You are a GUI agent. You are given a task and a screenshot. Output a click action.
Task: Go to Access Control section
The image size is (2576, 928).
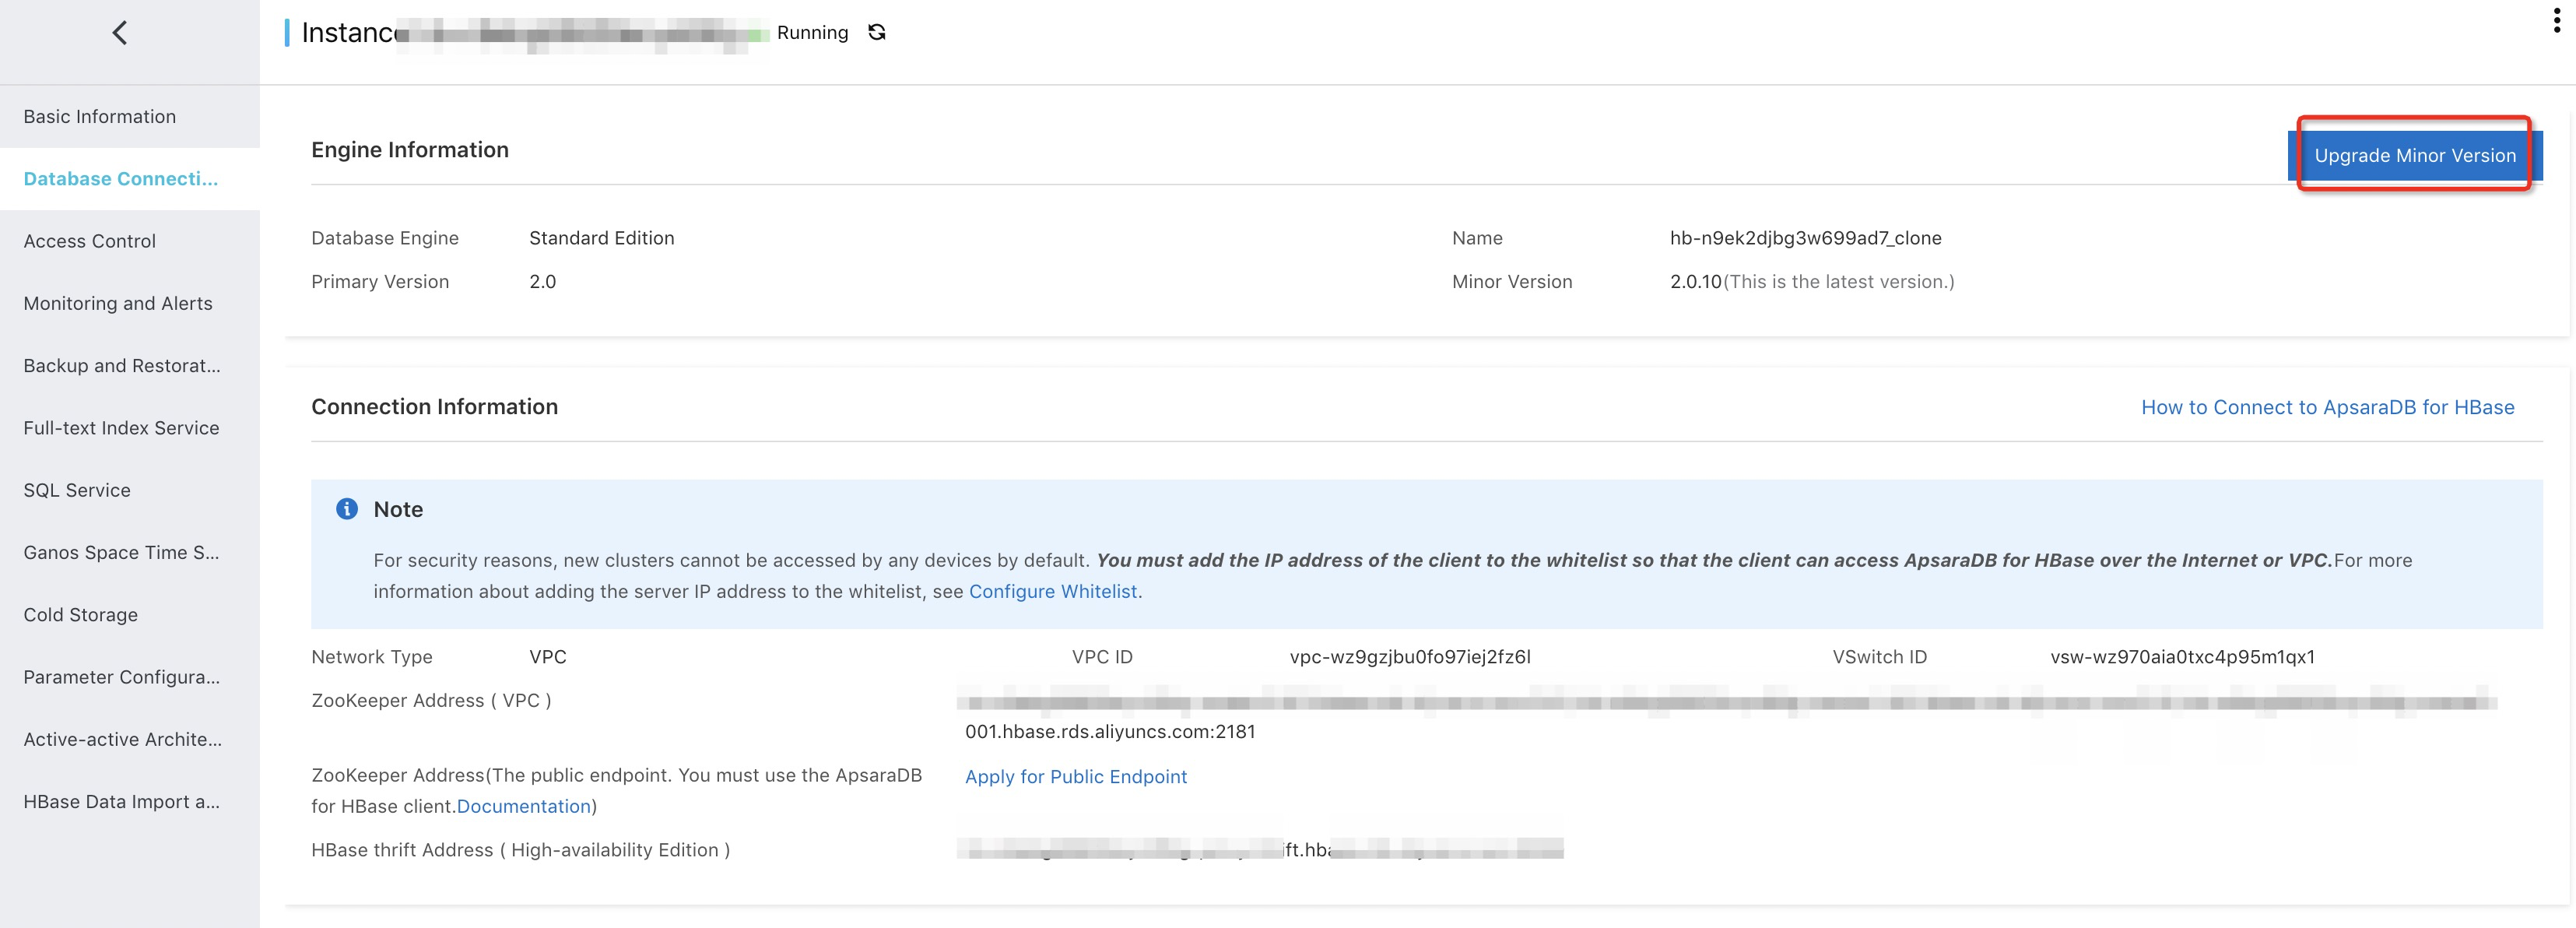tap(90, 241)
